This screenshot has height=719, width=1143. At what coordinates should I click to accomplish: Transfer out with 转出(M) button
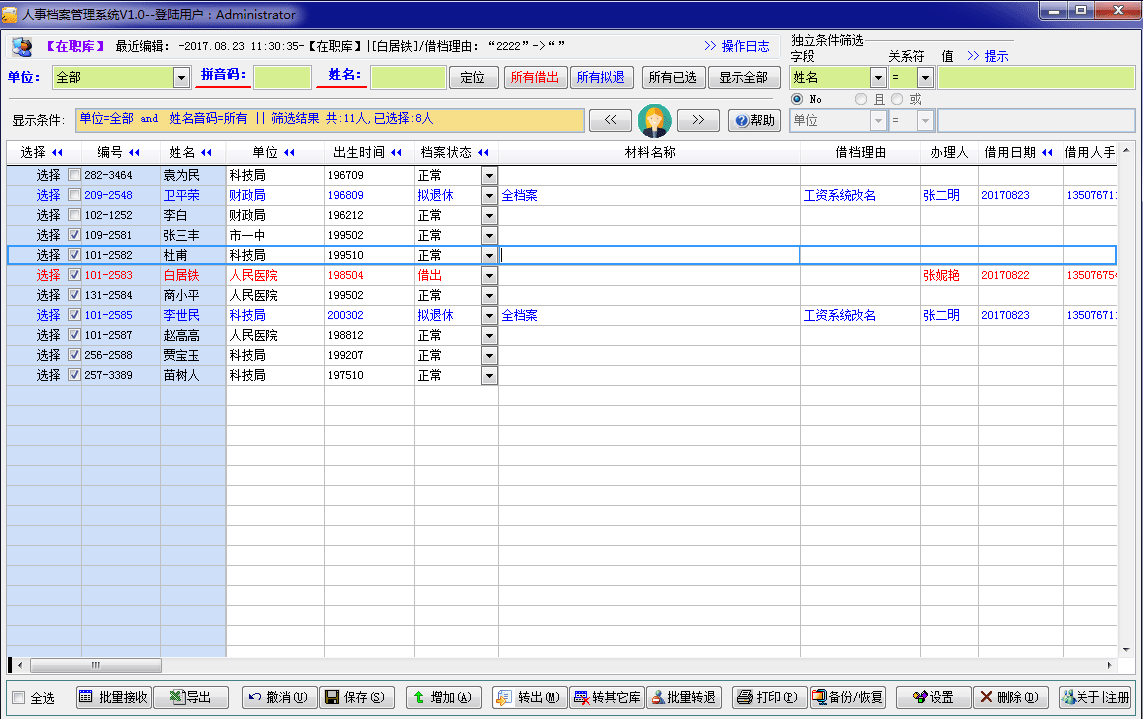click(529, 697)
